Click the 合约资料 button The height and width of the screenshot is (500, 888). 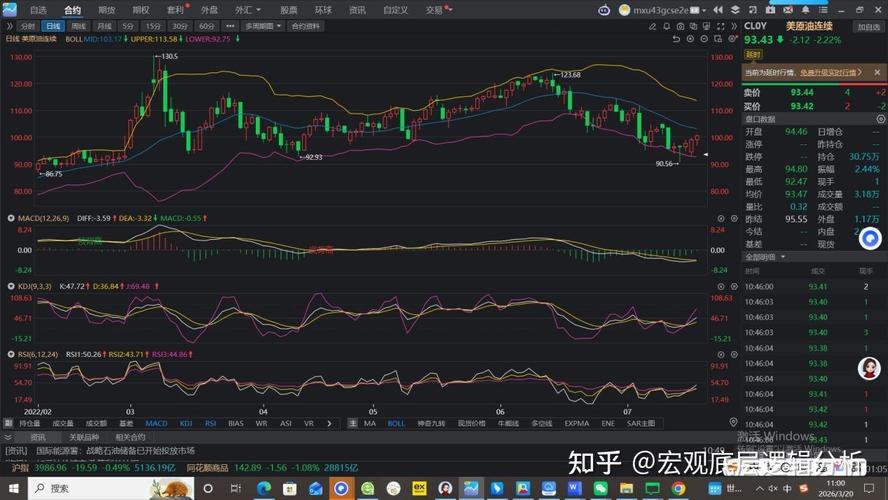click(306, 26)
